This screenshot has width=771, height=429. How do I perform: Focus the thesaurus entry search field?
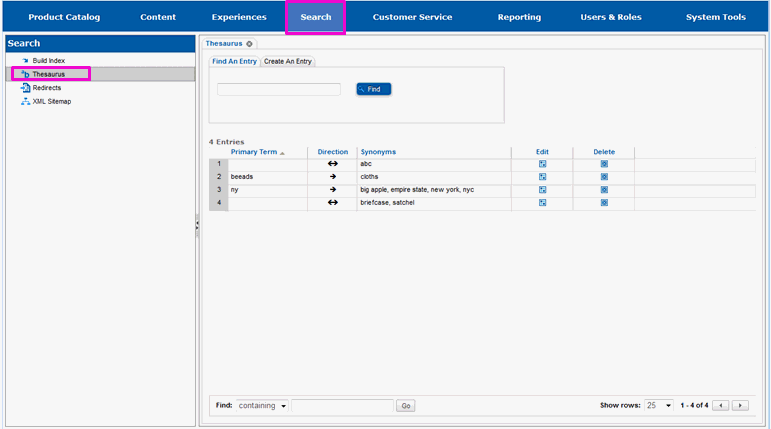[x=279, y=89]
